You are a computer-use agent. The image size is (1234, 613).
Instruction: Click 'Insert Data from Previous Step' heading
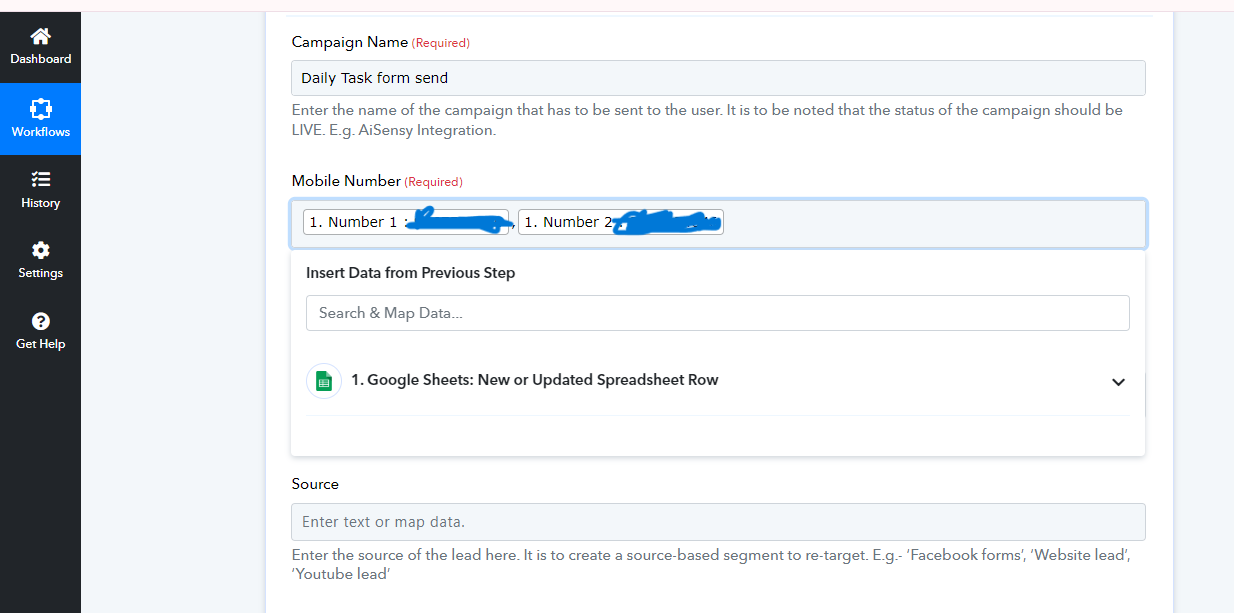click(x=410, y=273)
